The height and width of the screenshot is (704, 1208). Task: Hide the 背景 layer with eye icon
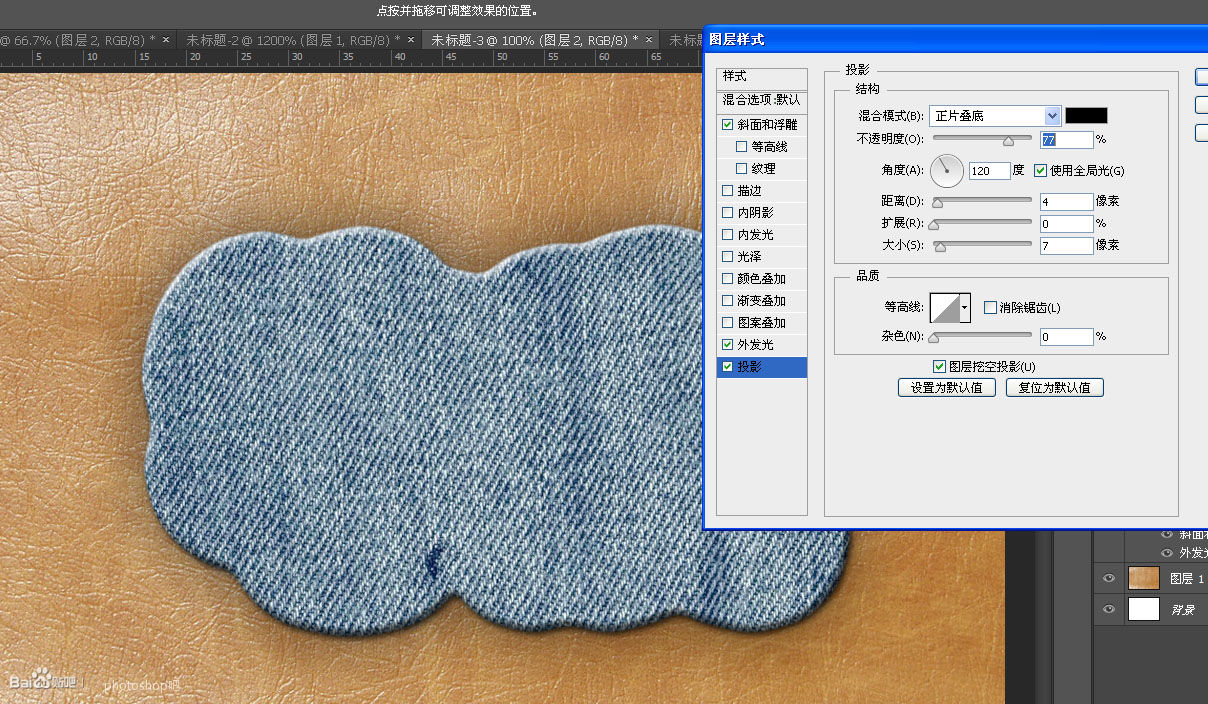point(1108,609)
